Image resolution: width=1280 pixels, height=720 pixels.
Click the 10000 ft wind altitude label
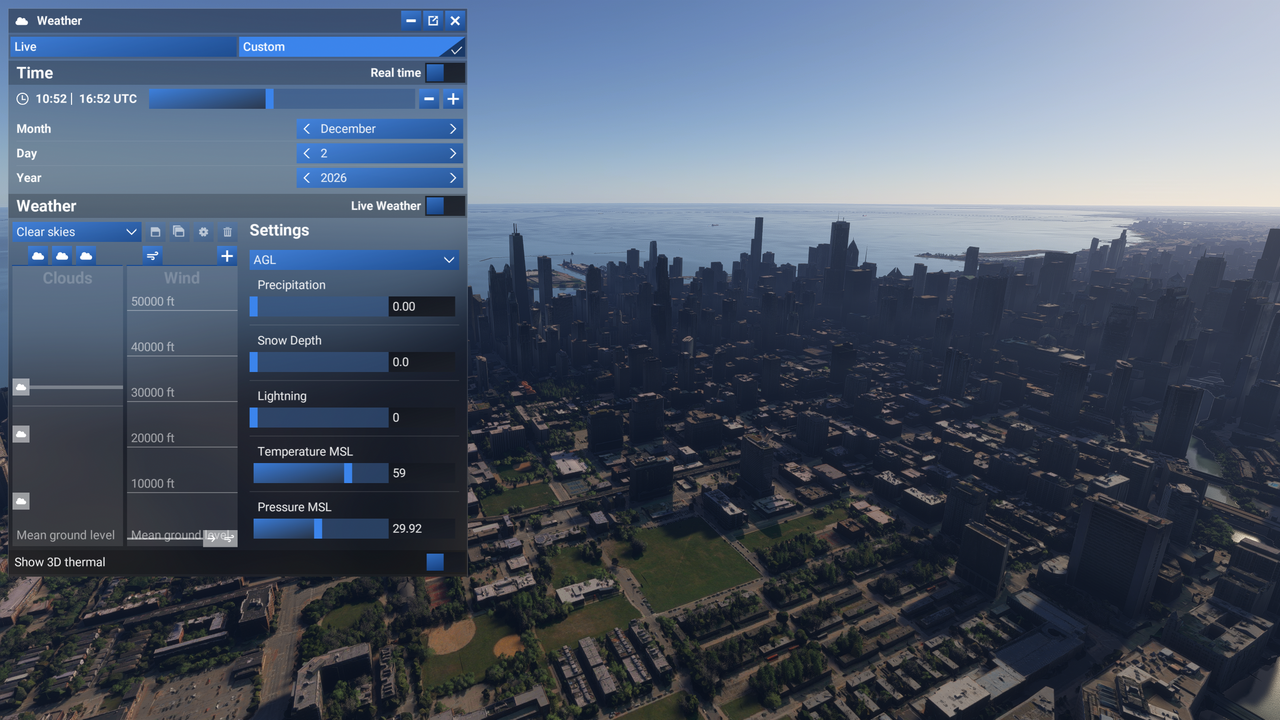click(153, 483)
